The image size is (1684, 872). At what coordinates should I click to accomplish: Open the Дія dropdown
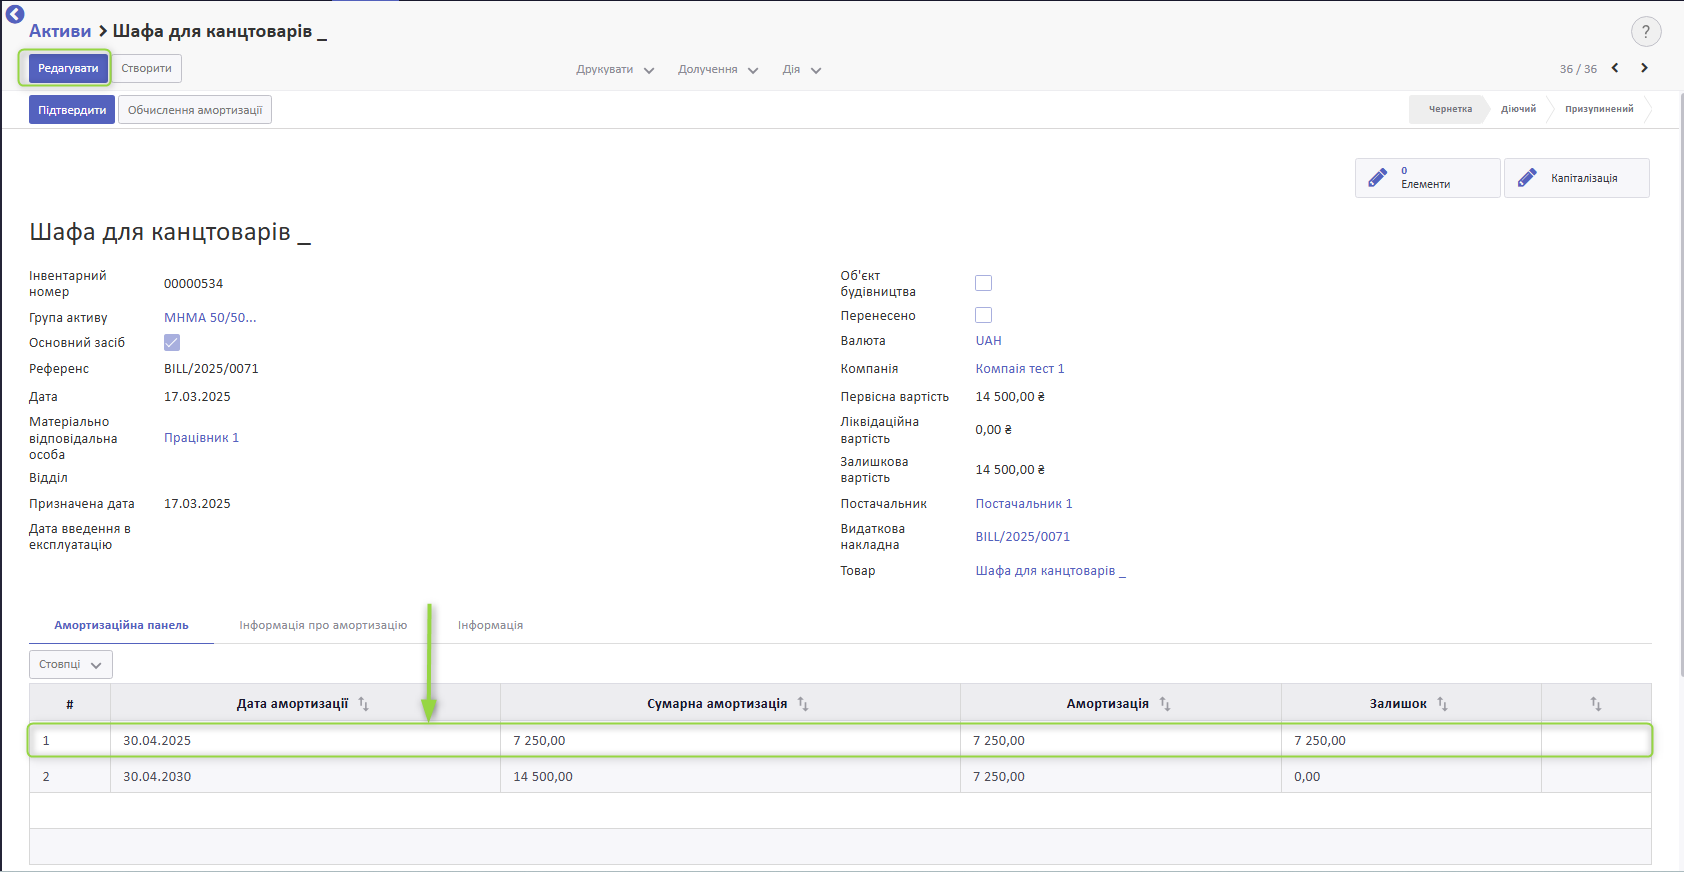[802, 70]
